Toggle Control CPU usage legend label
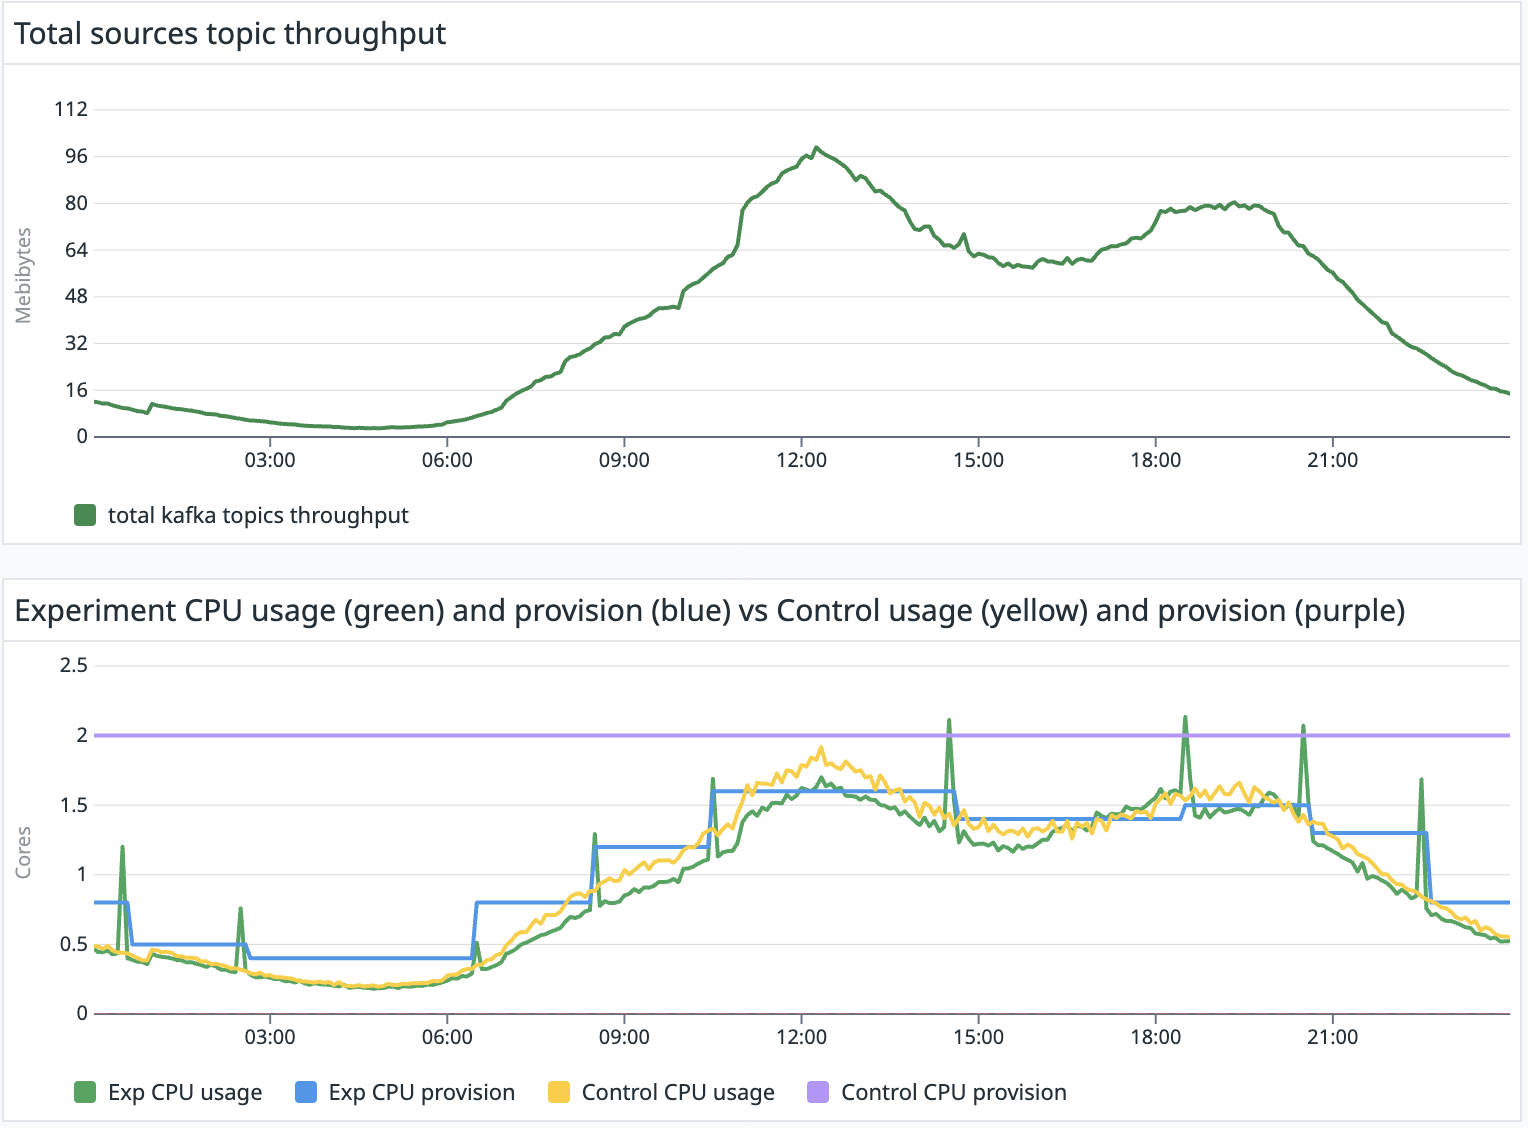 pos(678,1092)
